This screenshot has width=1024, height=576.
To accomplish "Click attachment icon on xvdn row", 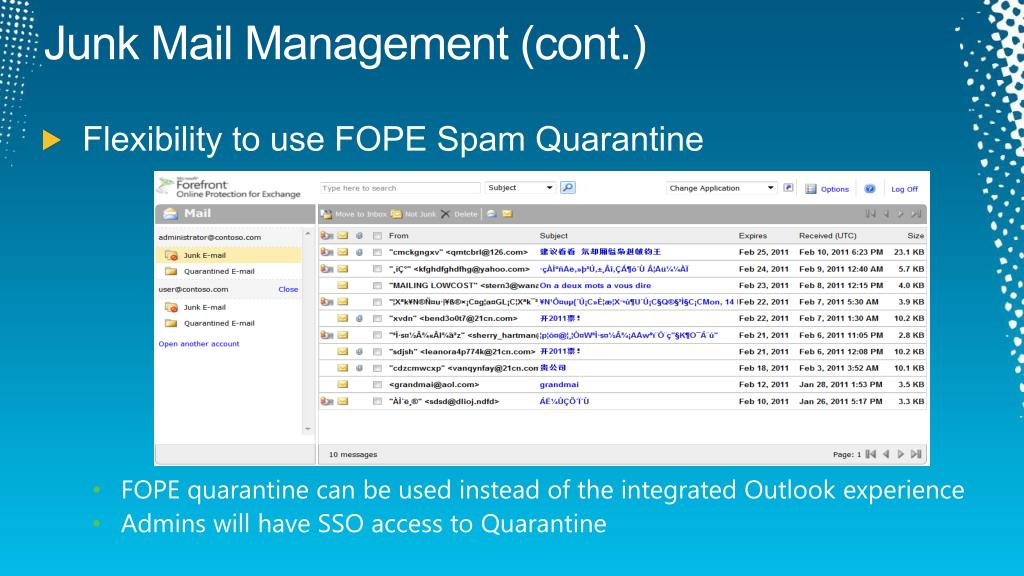I will tap(359, 318).
